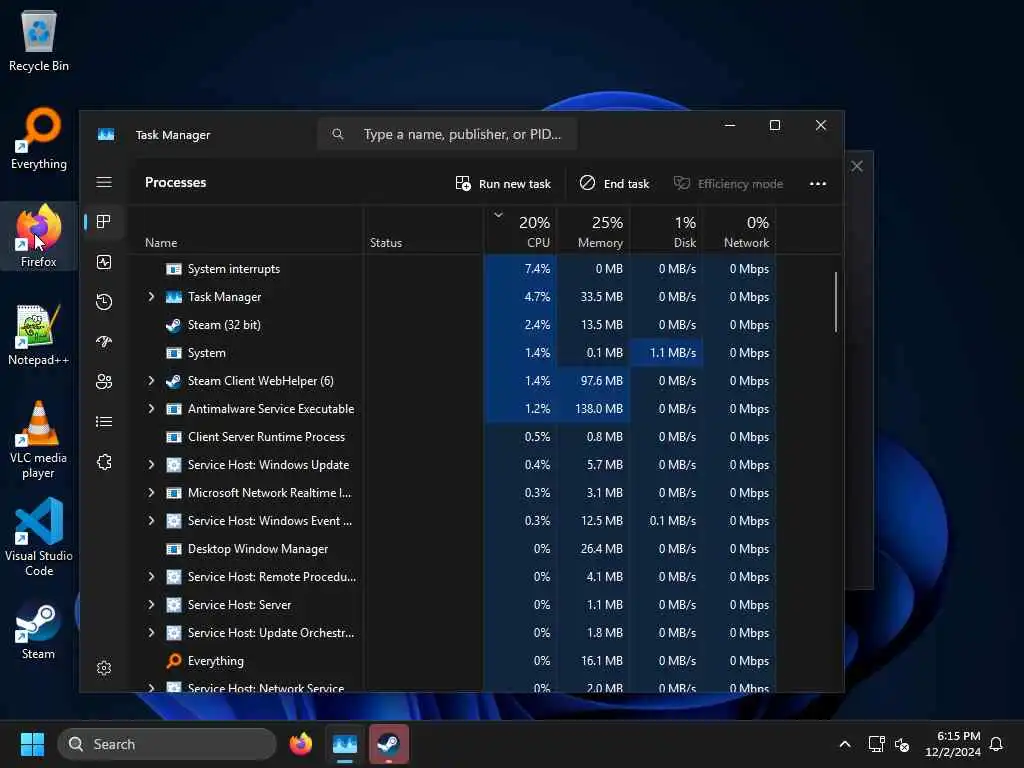The image size is (1024, 768).
Task: Click the Desktop Window Manager process icon
Action: (174, 549)
